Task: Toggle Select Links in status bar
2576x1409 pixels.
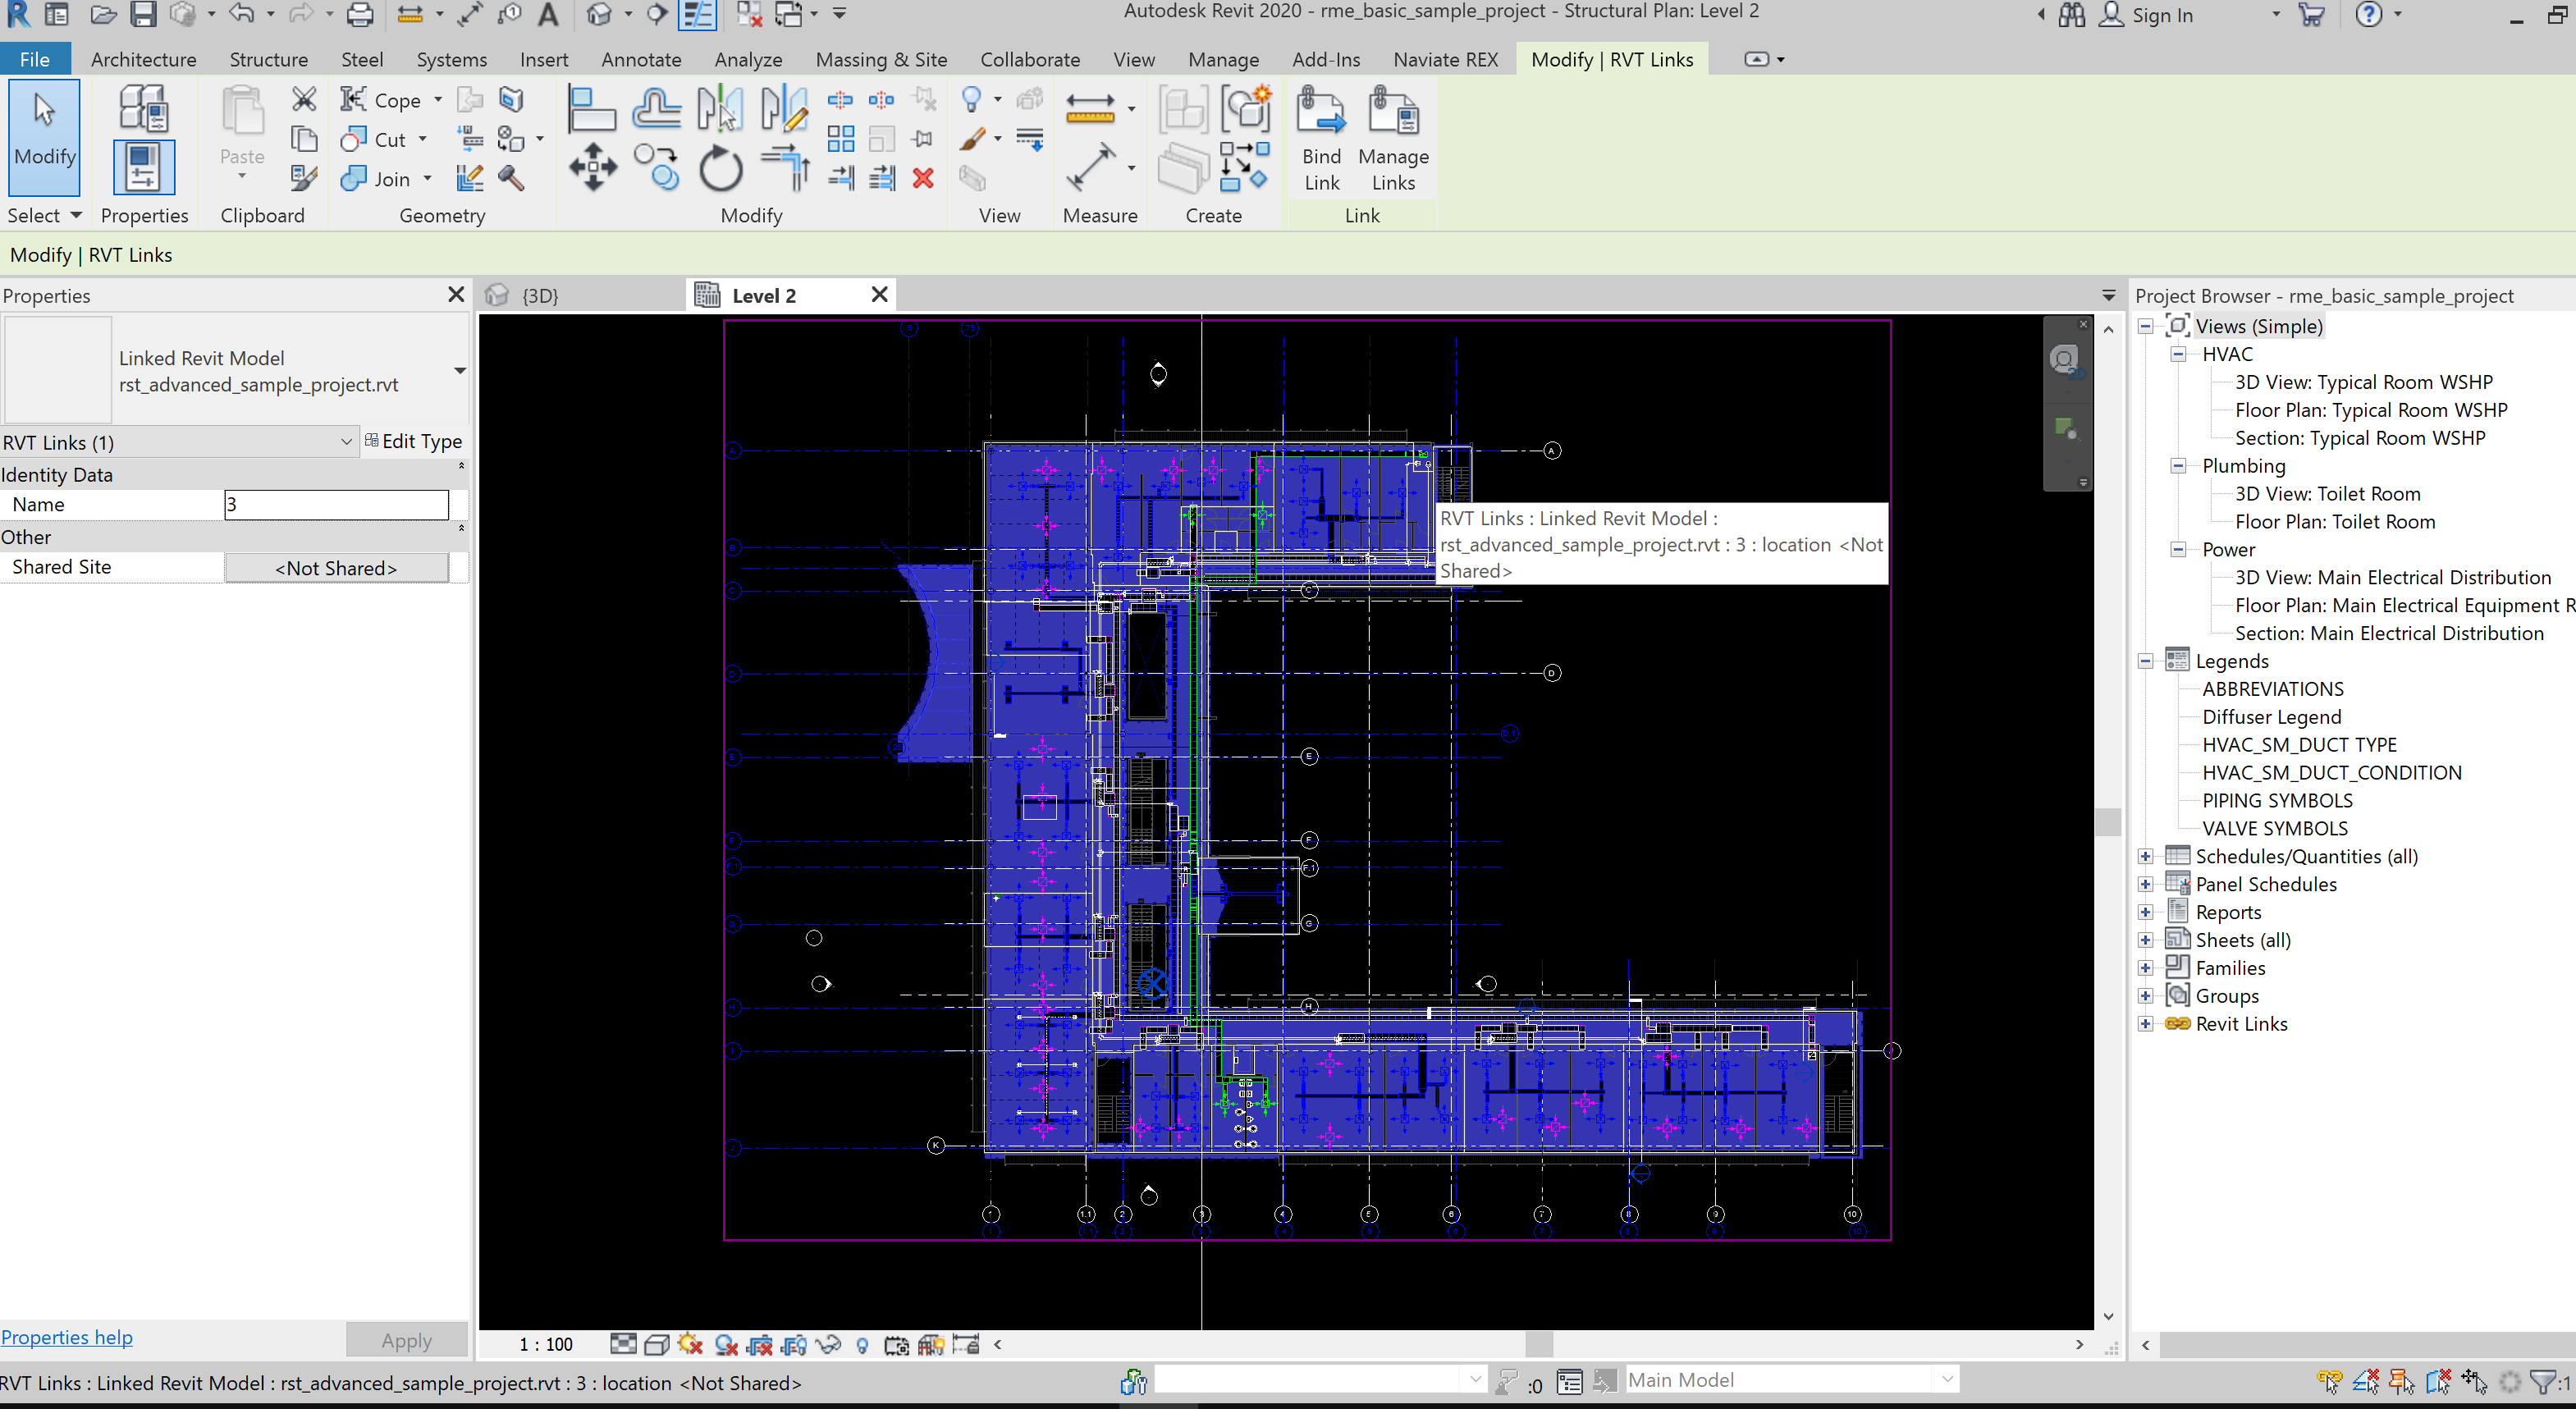Action: [2330, 1382]
